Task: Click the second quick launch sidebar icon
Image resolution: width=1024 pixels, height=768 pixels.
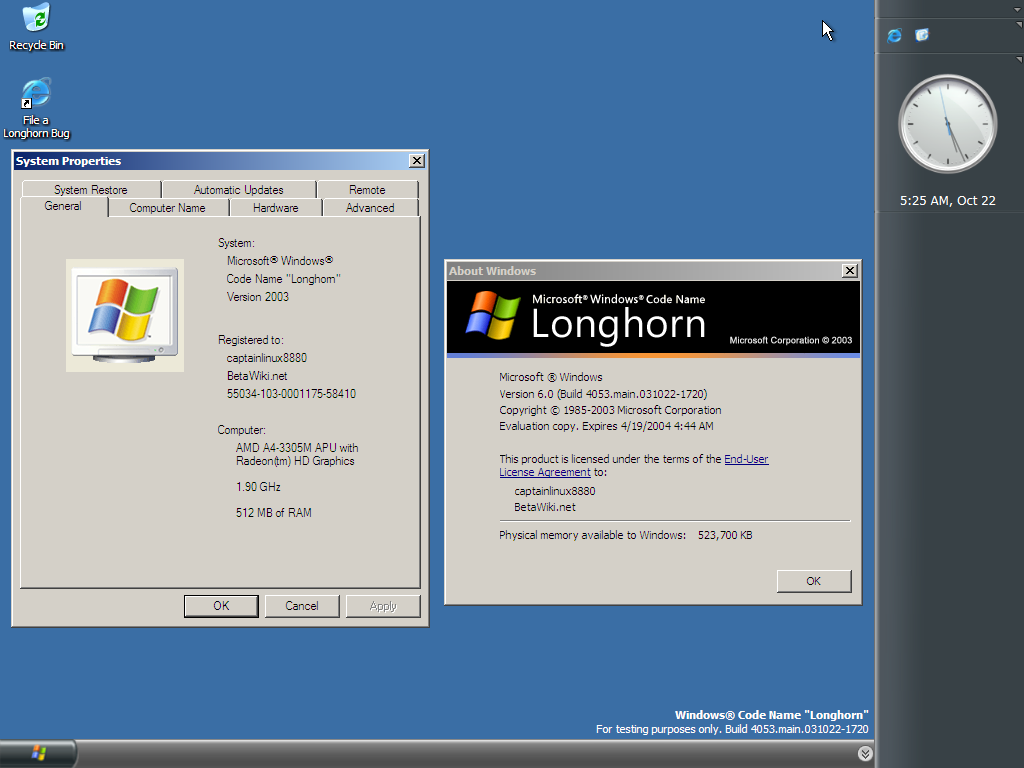Action: tap(922, 35)
